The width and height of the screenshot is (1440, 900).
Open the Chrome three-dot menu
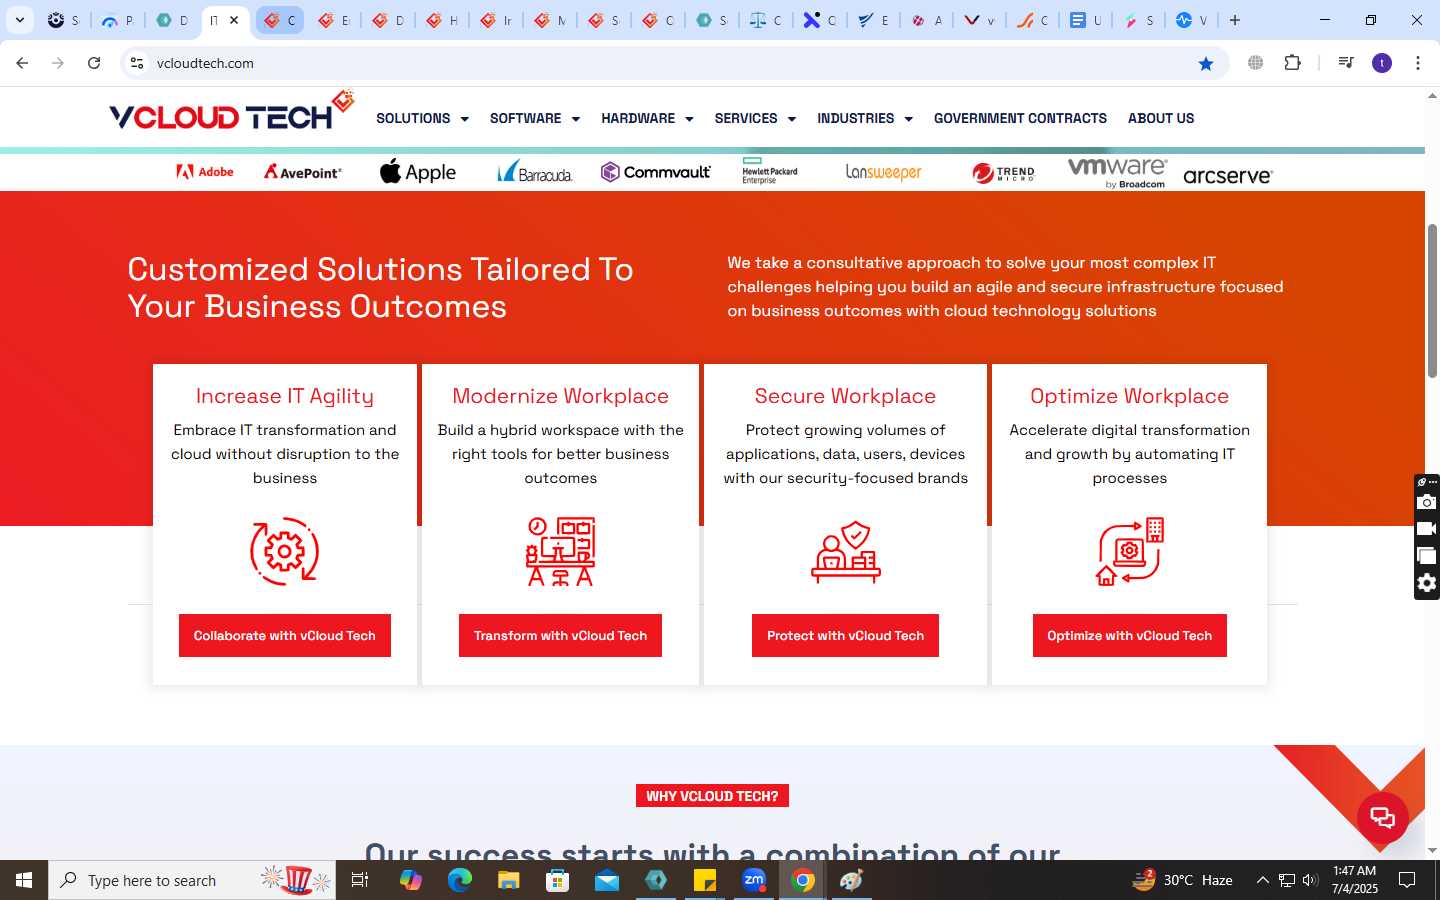(x=1418, y=63)
